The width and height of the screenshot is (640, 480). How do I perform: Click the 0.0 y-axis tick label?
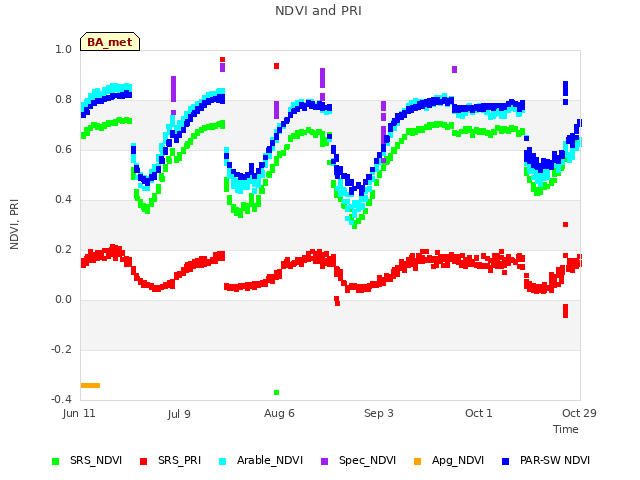(63, 300)
